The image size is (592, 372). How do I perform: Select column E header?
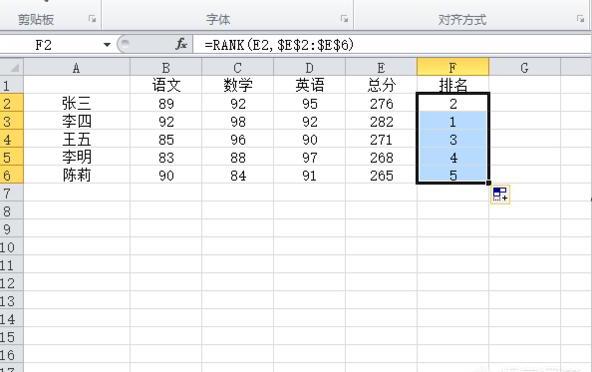pyautogui.click(x=381, y=68)
